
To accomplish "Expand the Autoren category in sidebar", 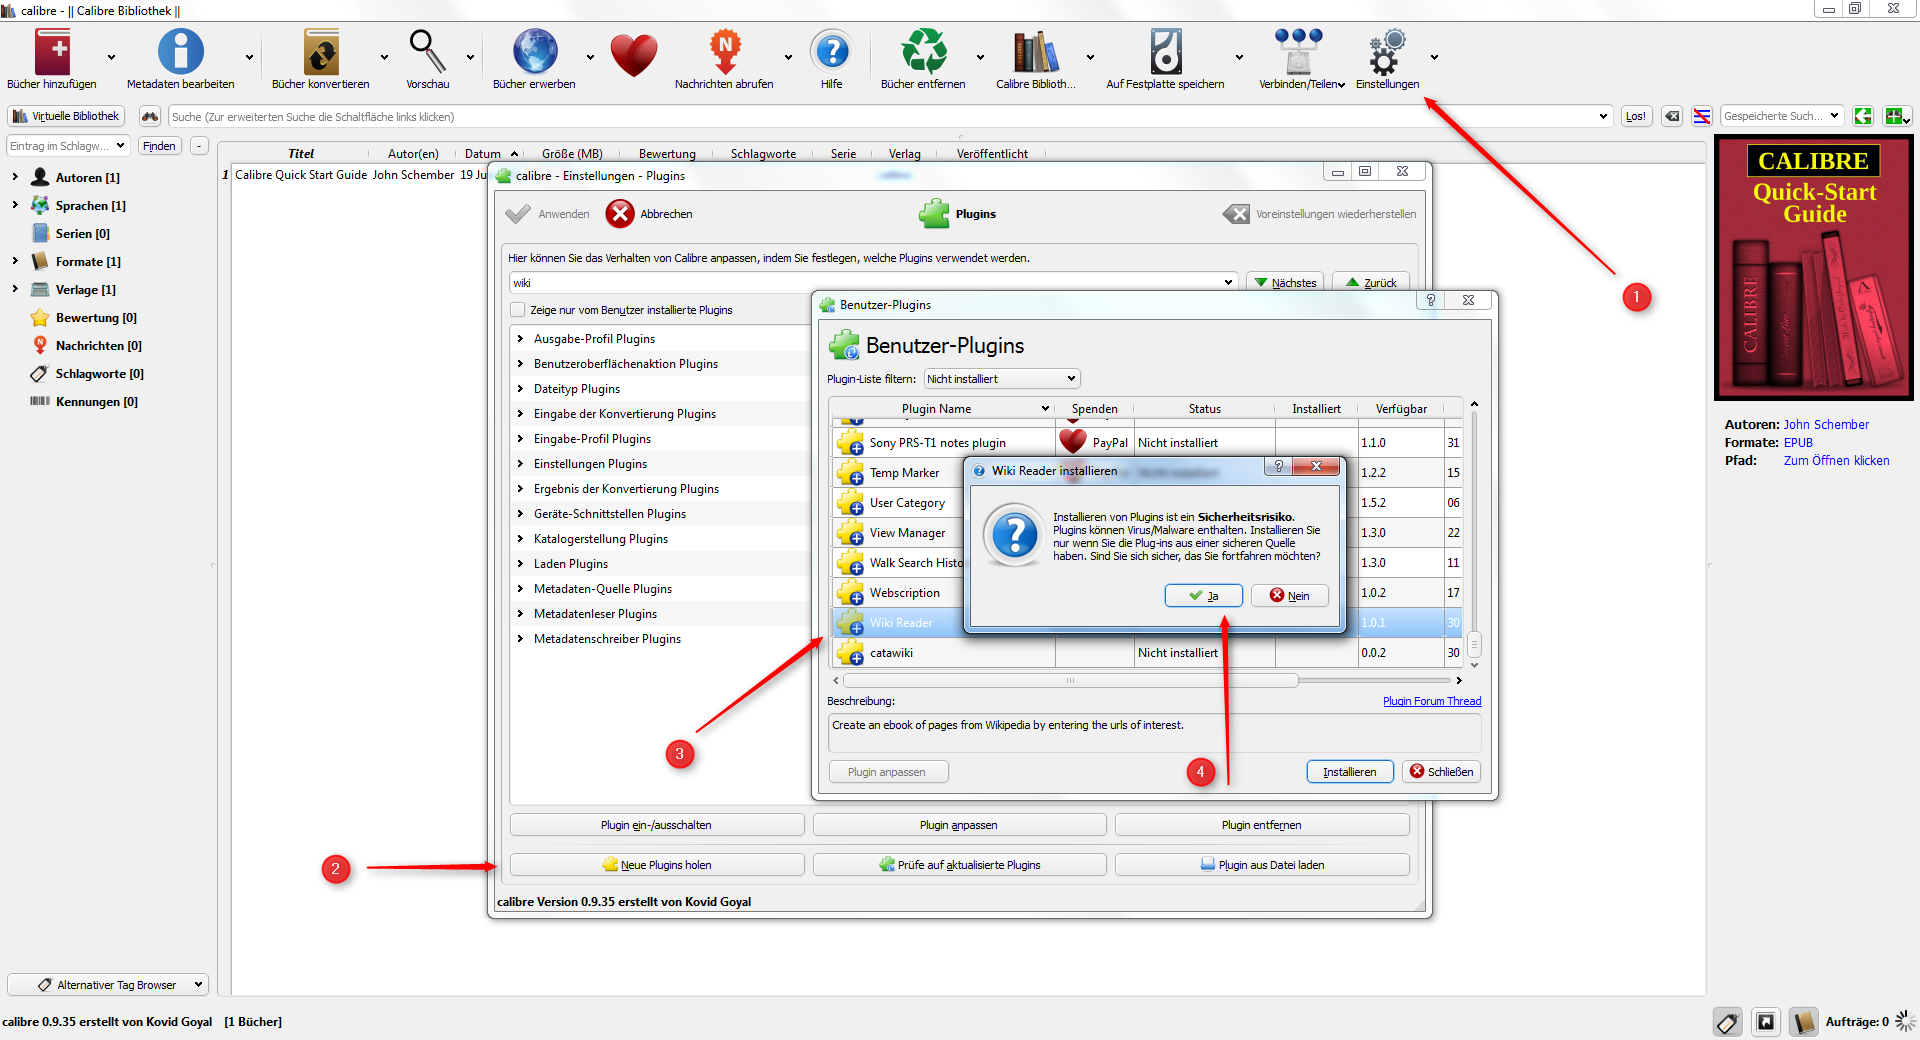I will click(15, 177).
